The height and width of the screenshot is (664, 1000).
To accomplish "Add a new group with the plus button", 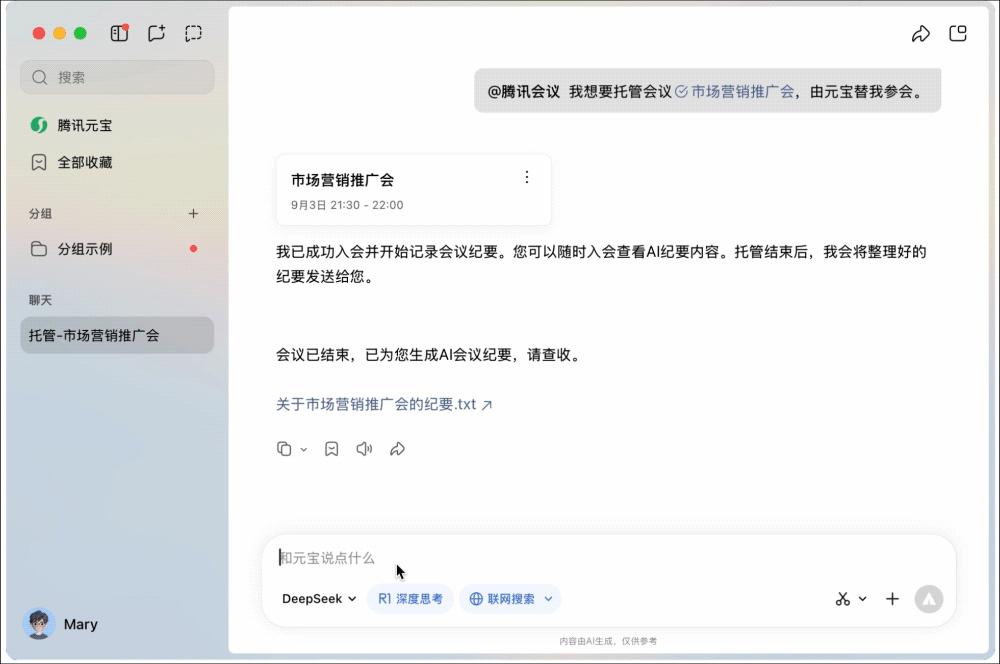I will click(193, 213).
